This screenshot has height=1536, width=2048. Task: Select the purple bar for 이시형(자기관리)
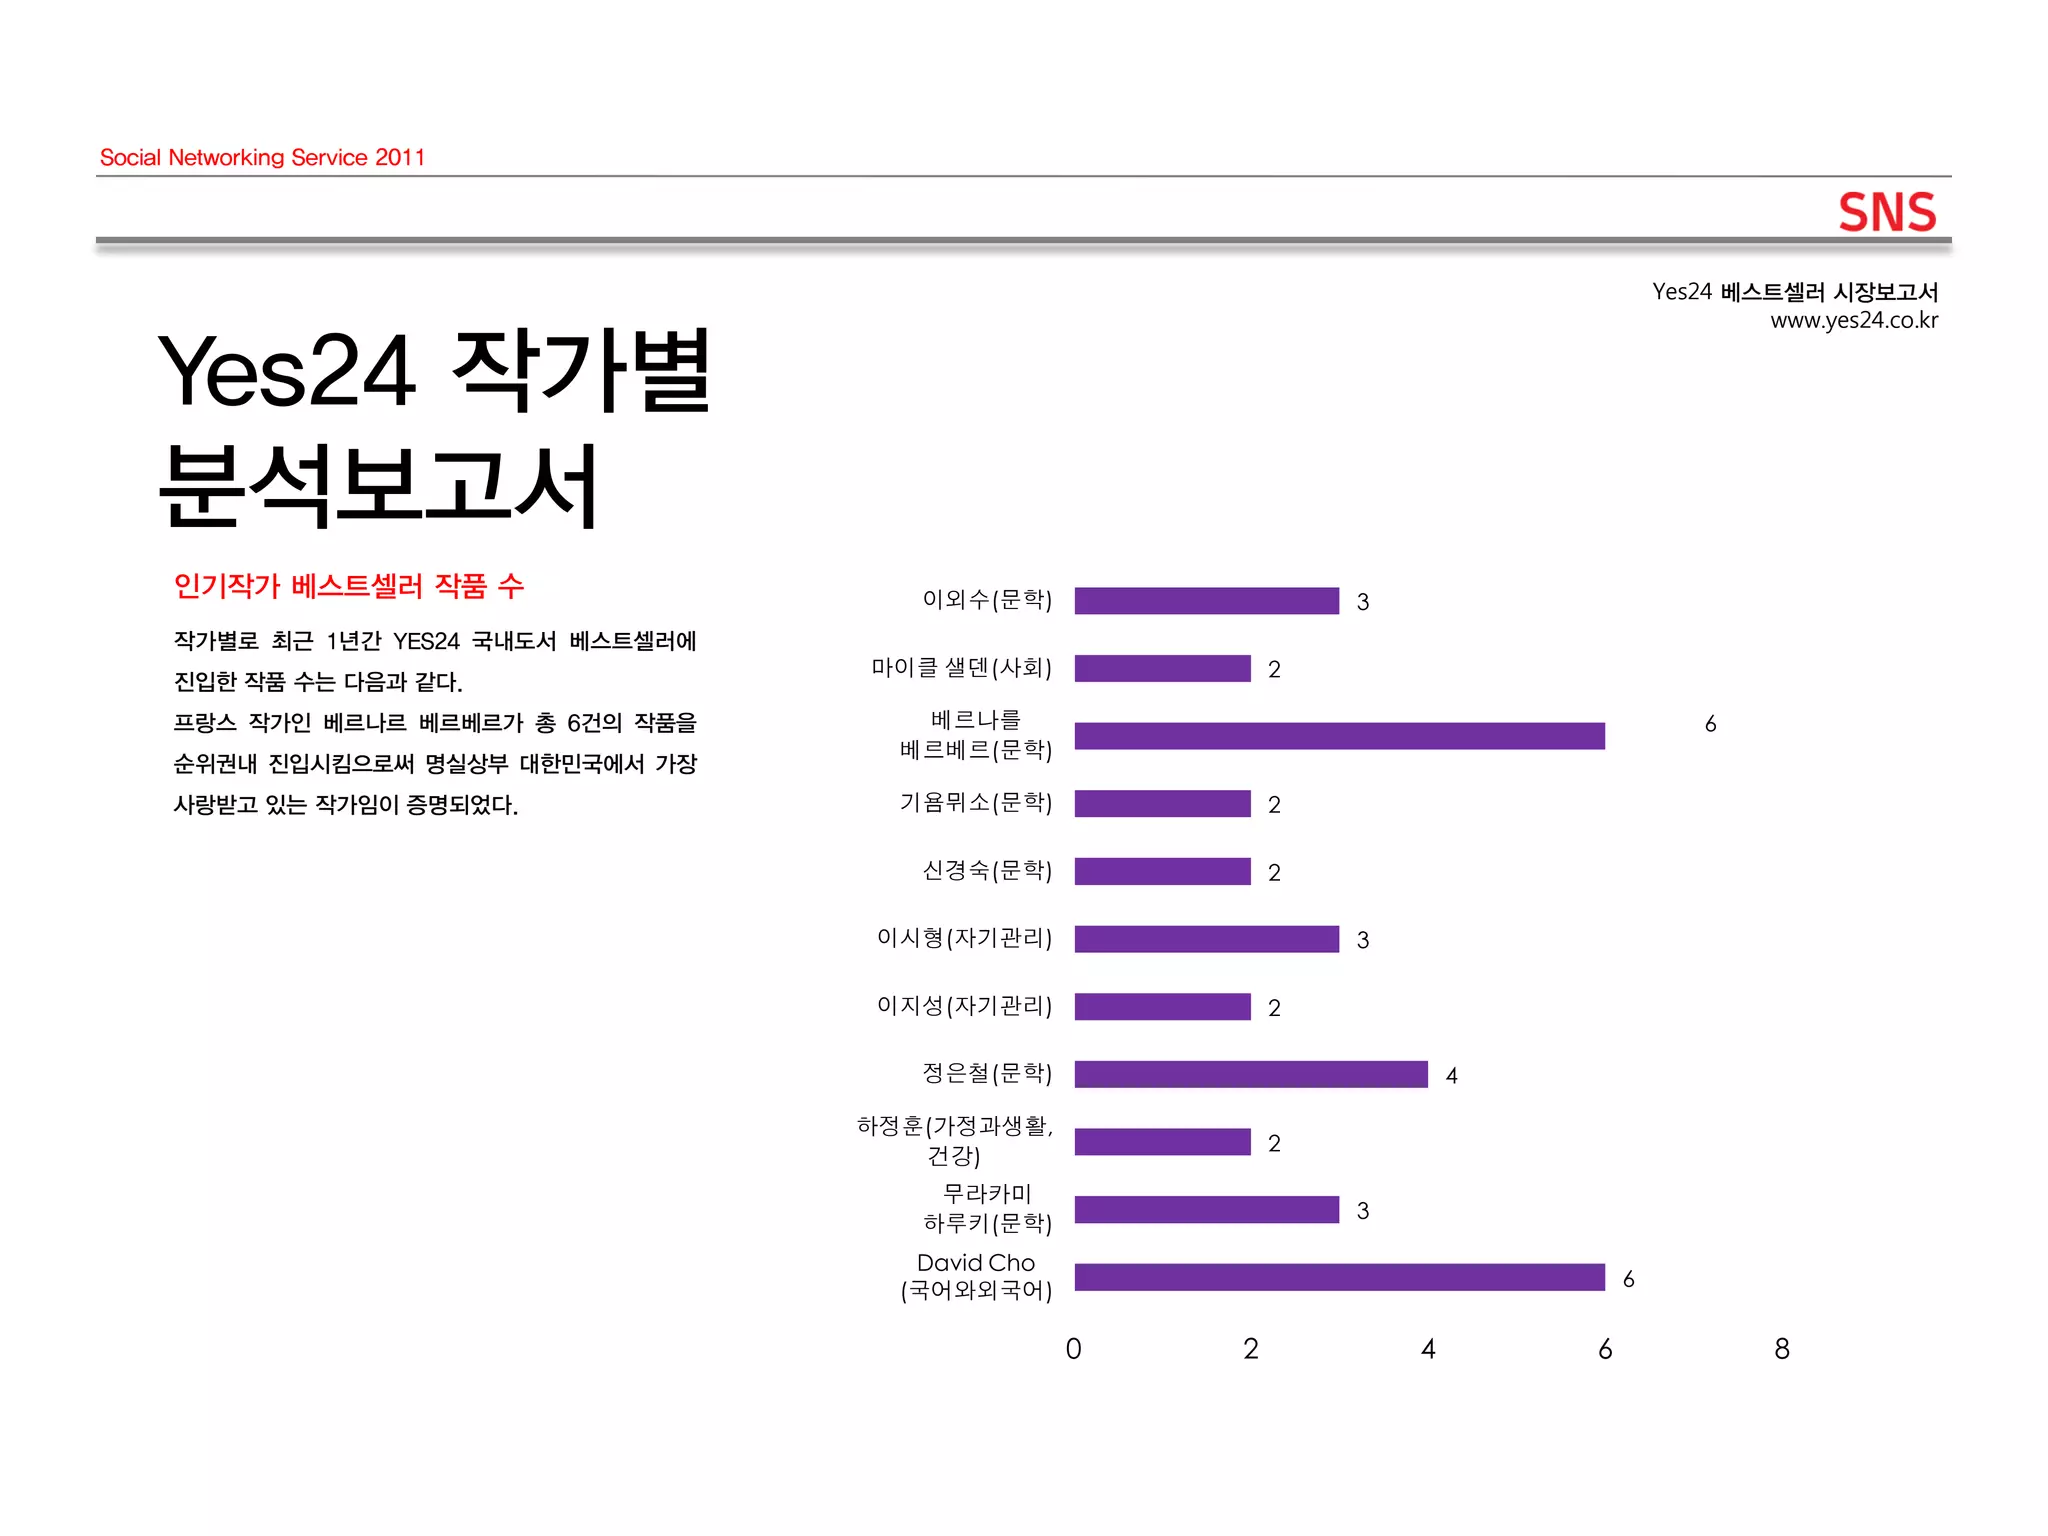(1207, 939)
